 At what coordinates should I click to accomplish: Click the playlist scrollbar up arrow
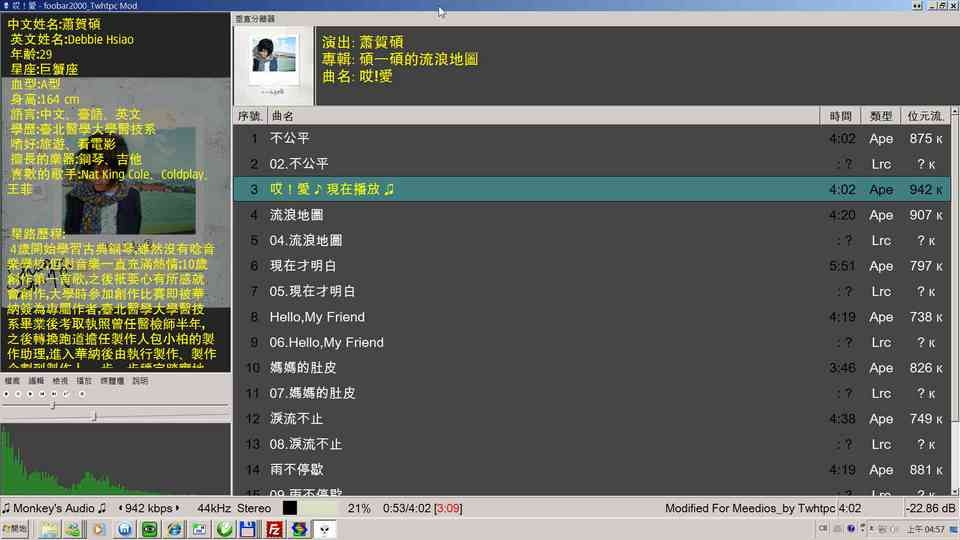click(x=955, y=111)
